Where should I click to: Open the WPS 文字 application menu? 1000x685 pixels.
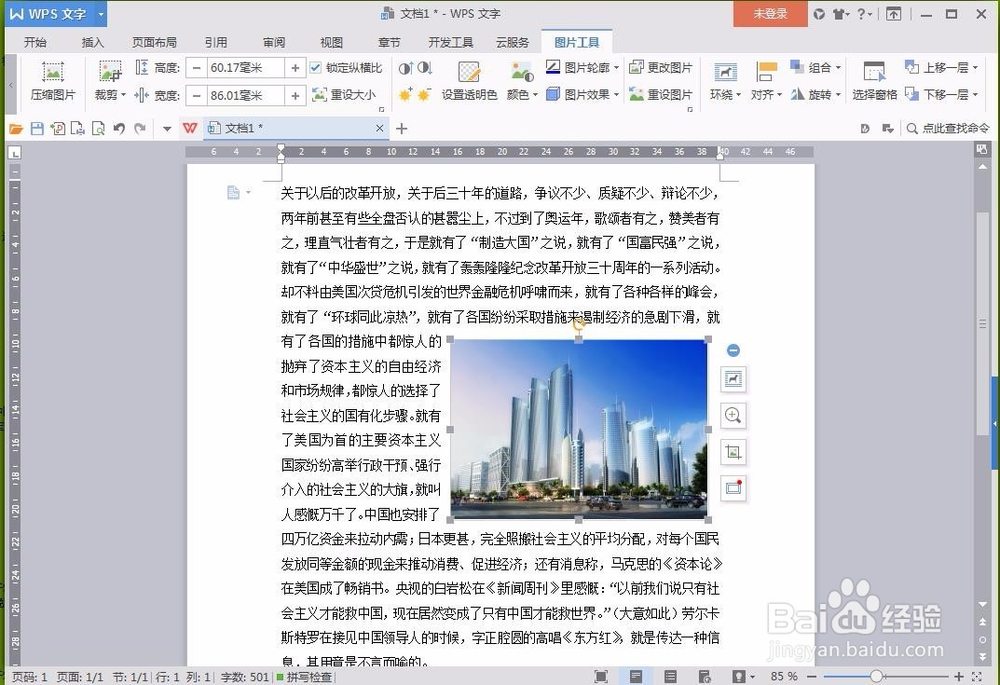(x=55, y=14)
